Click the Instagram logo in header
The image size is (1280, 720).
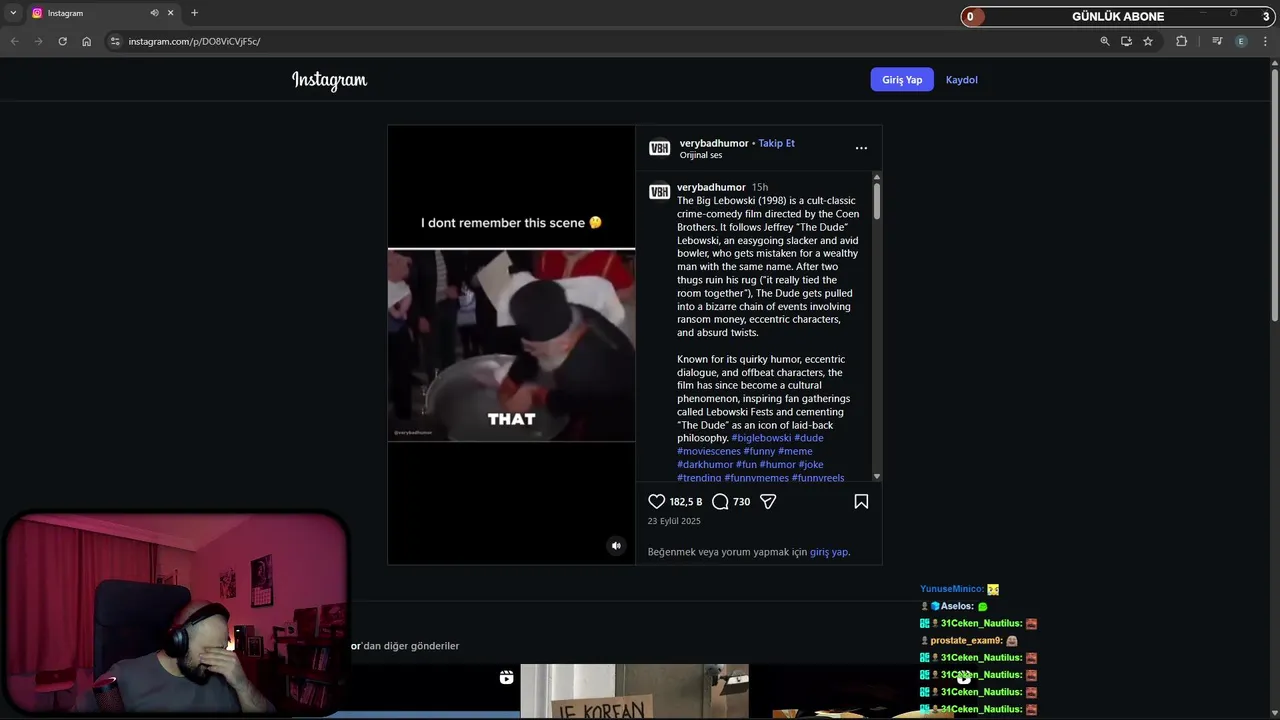(329, 80)
